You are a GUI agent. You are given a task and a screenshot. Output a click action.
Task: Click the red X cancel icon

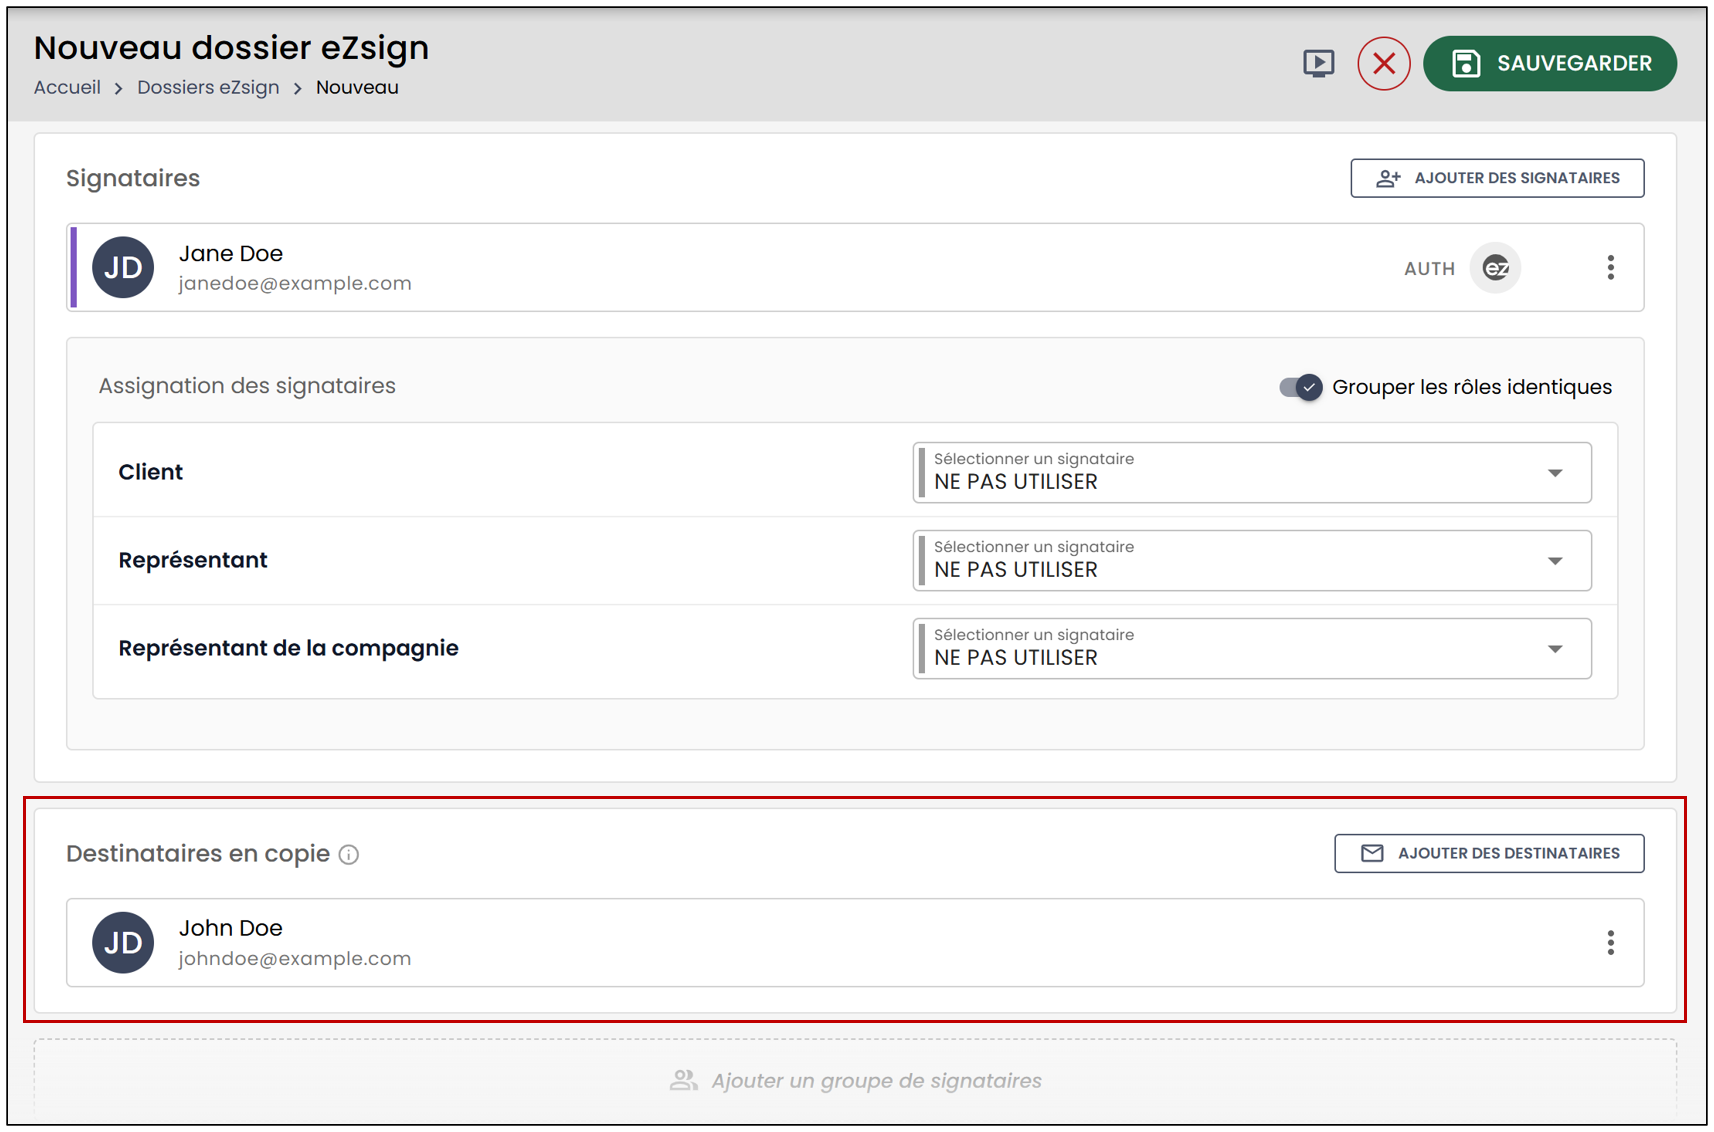[1384, 64]
